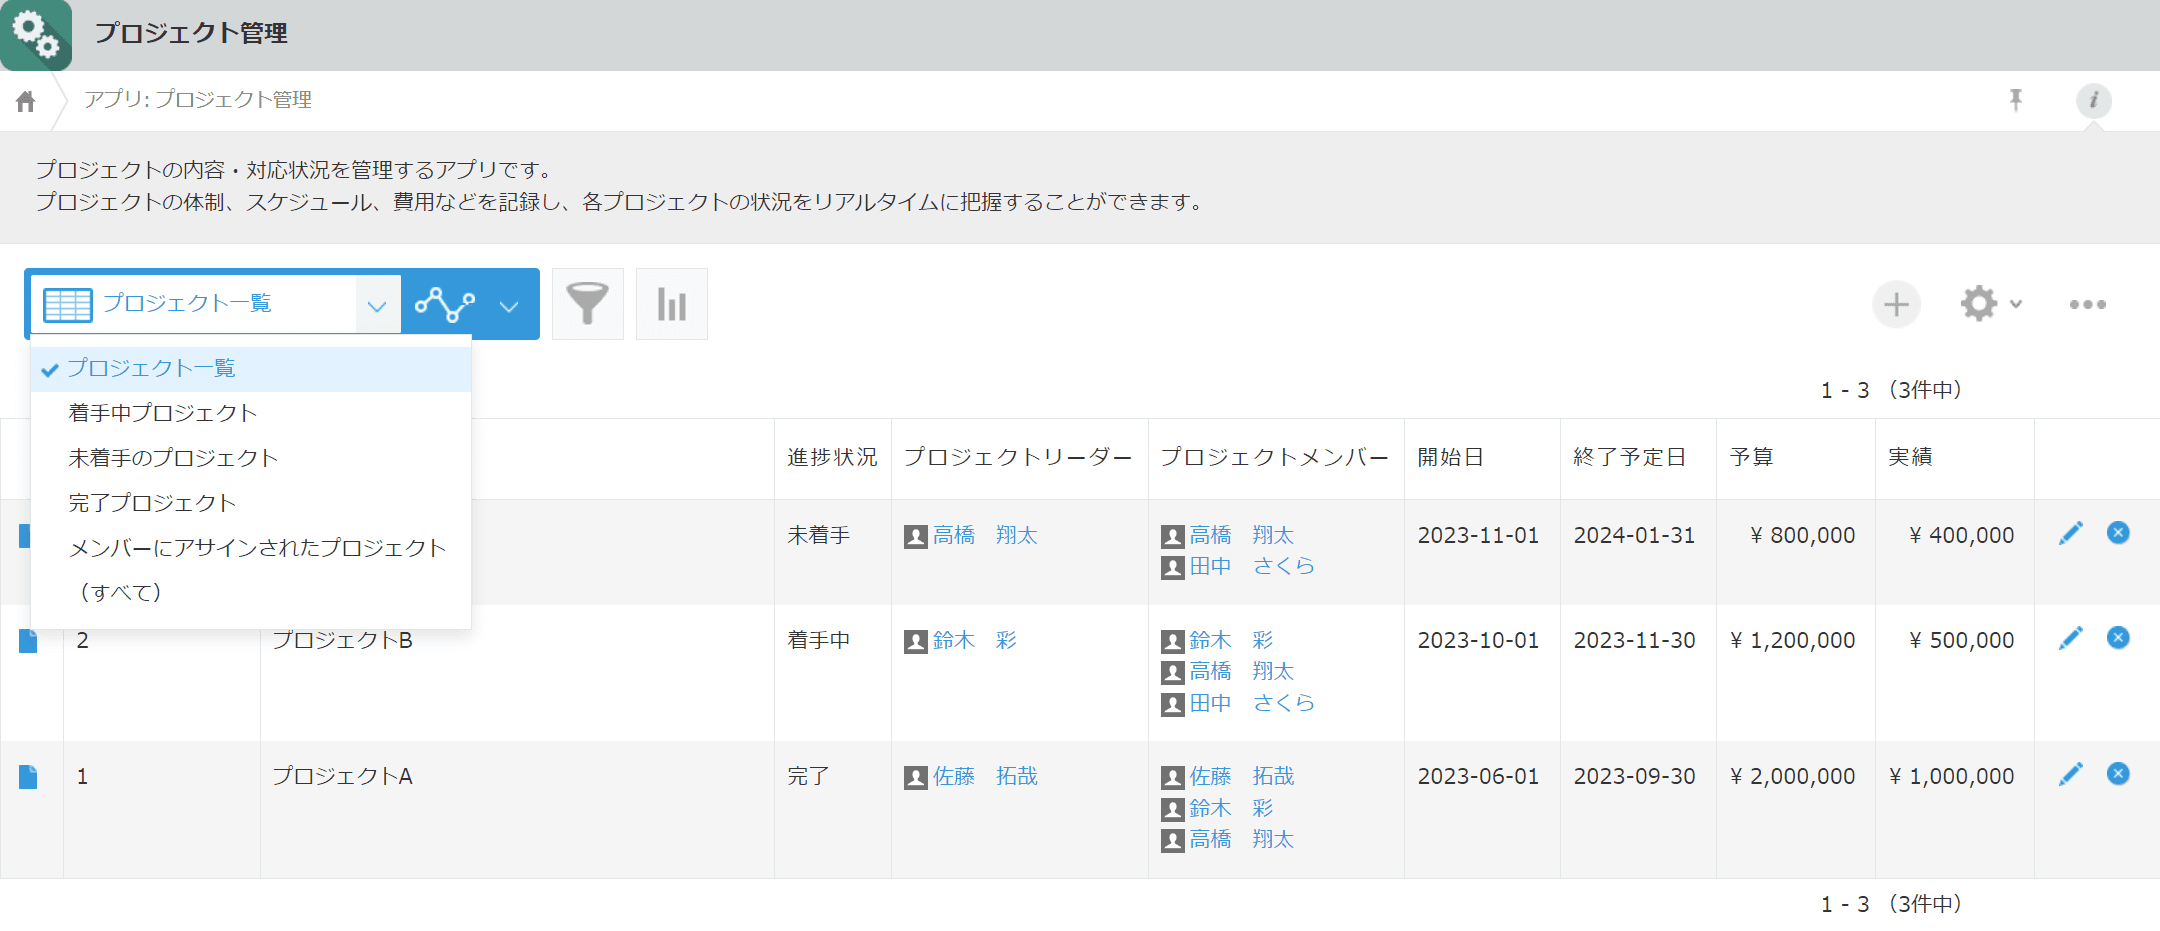
Task: Open record detail icon for プロジェクトA row
Action: point(28,776)
